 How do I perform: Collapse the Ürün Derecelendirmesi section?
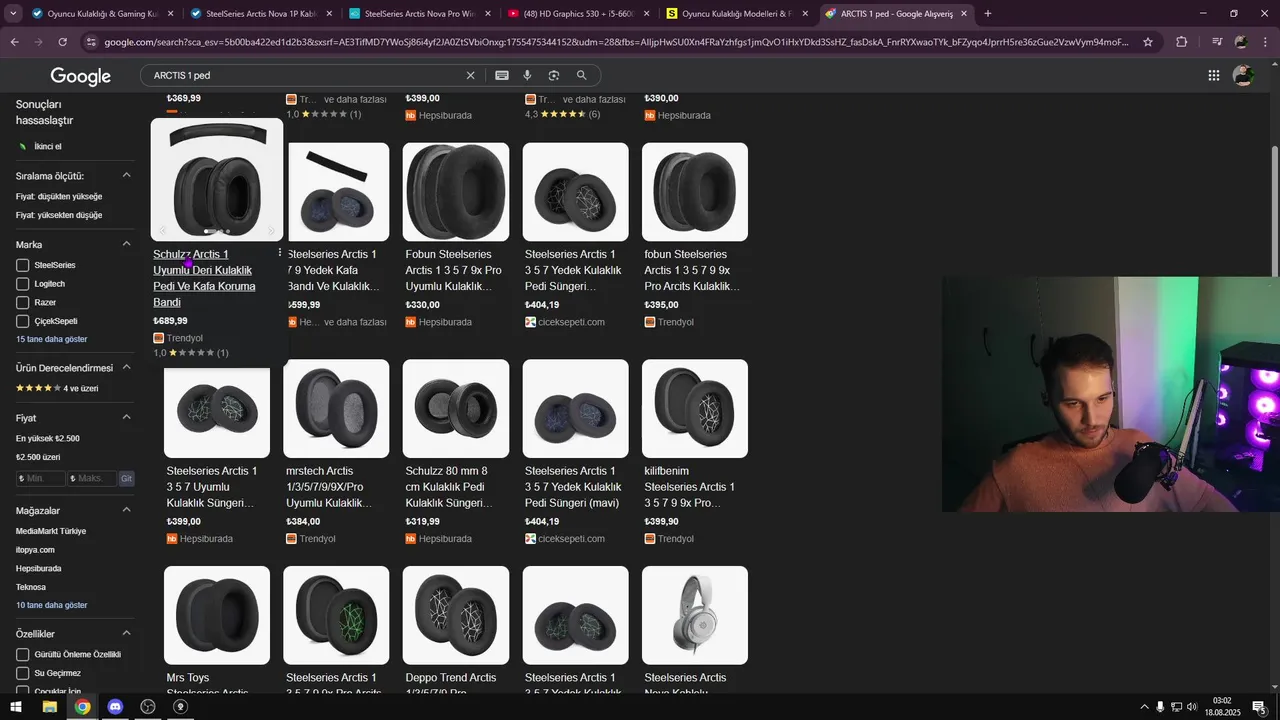pos(127,367)
